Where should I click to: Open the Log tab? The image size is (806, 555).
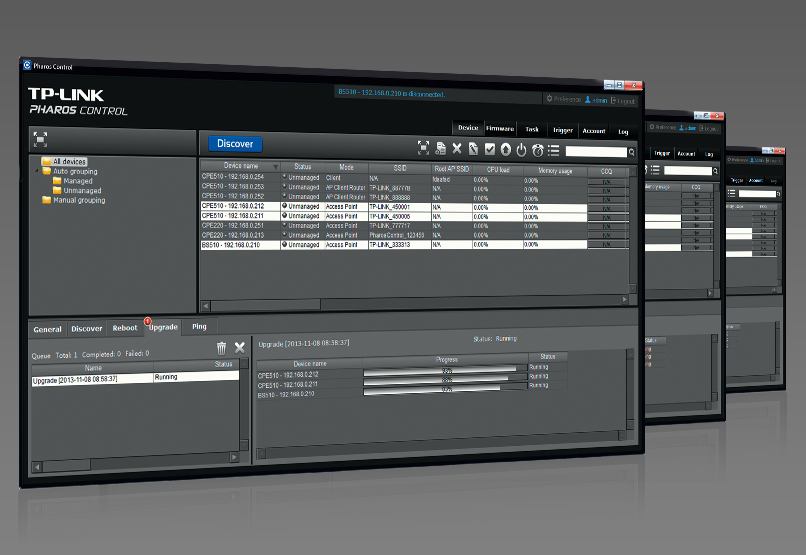(x=623, y=132)
